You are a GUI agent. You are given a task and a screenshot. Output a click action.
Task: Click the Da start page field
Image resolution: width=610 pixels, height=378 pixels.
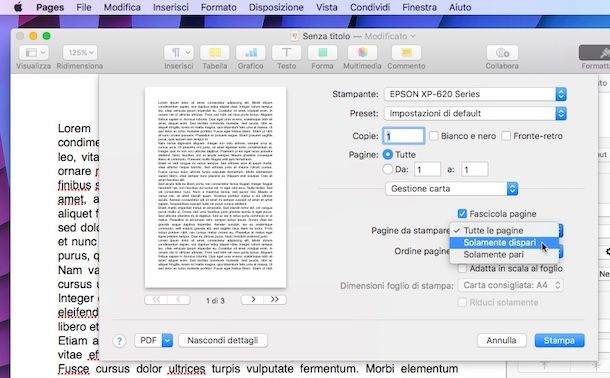point(427,170)
